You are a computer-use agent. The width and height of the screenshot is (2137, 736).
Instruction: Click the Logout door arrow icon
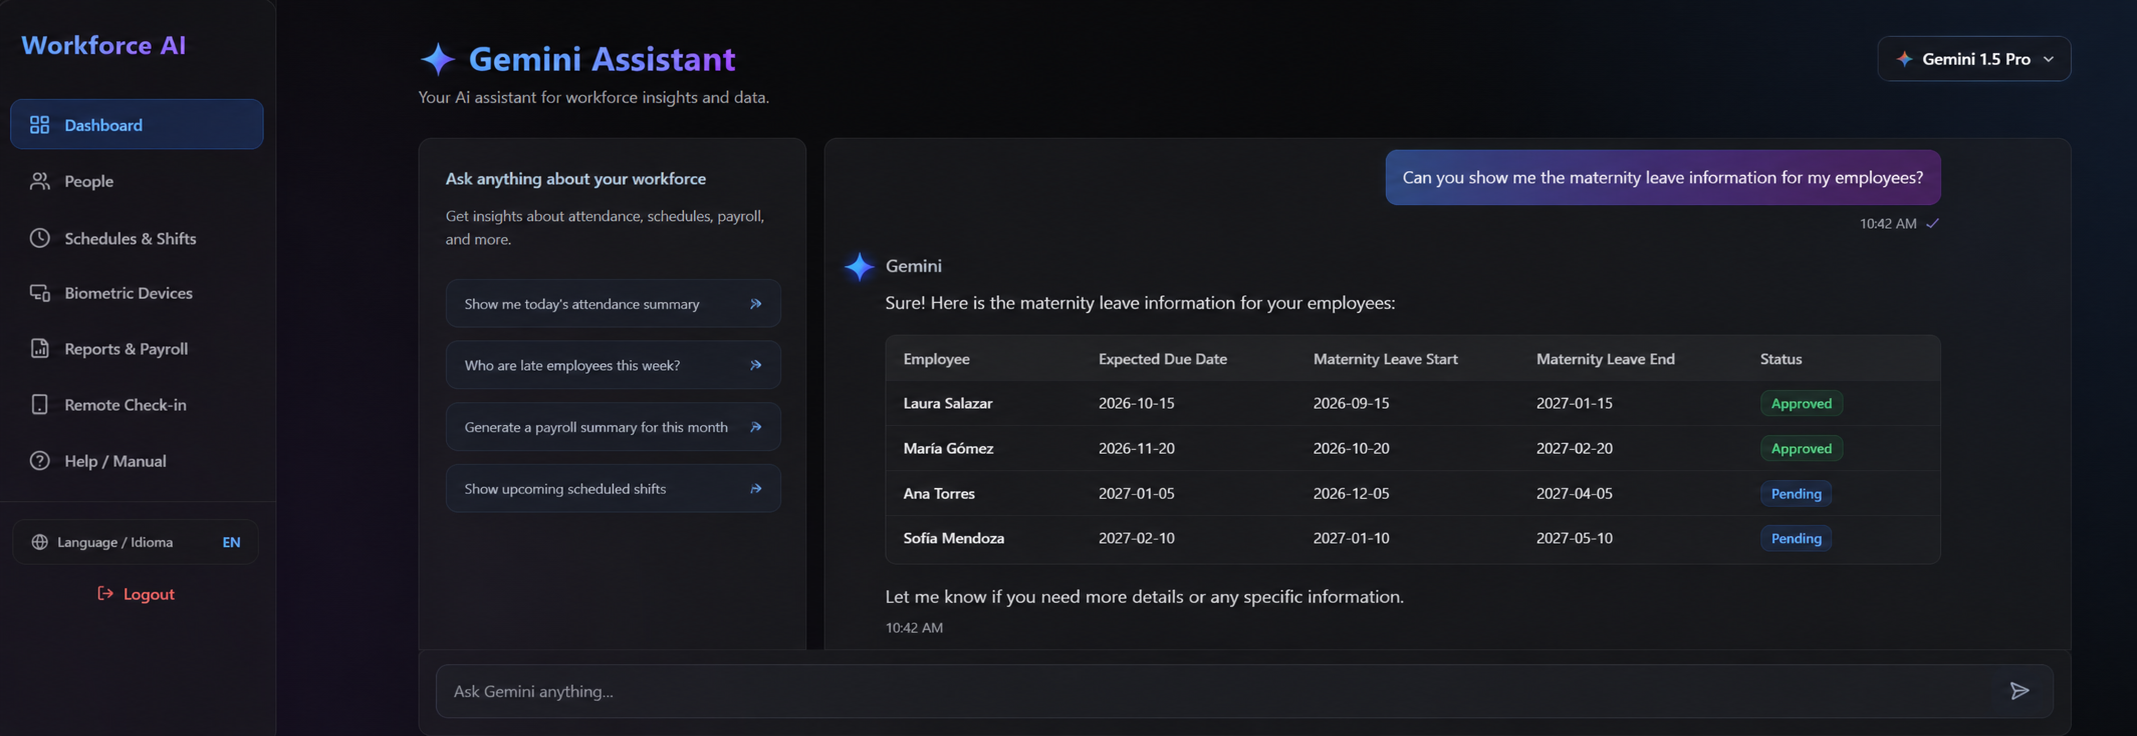105,594
